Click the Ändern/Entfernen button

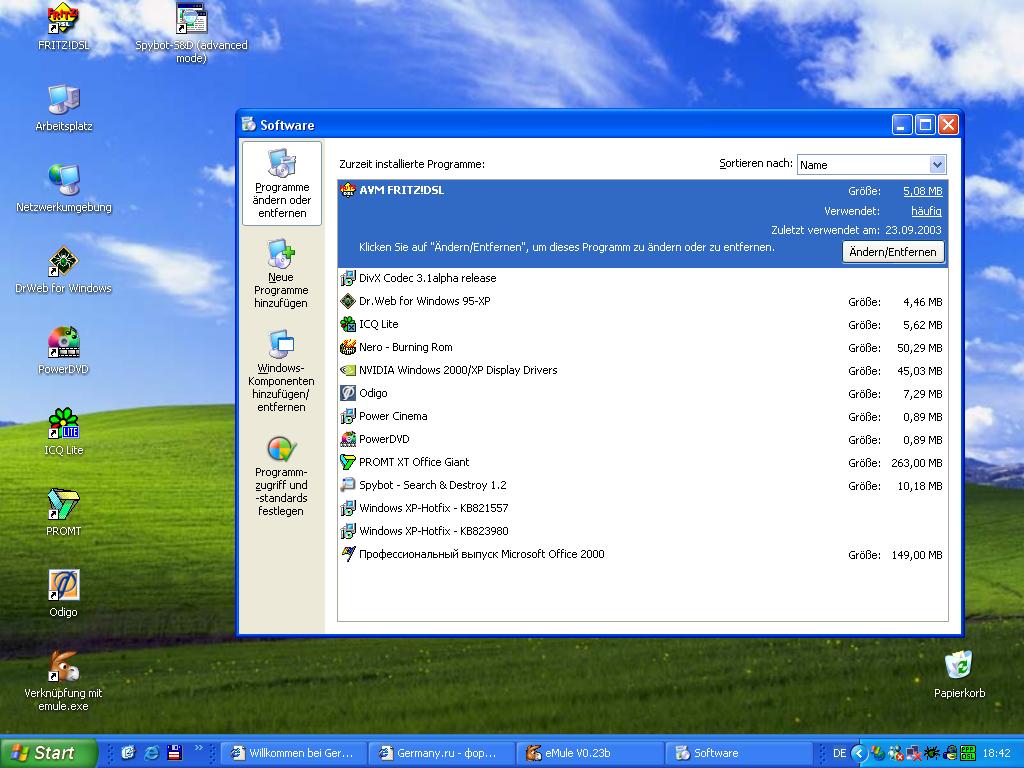click(x=893, y=252)
